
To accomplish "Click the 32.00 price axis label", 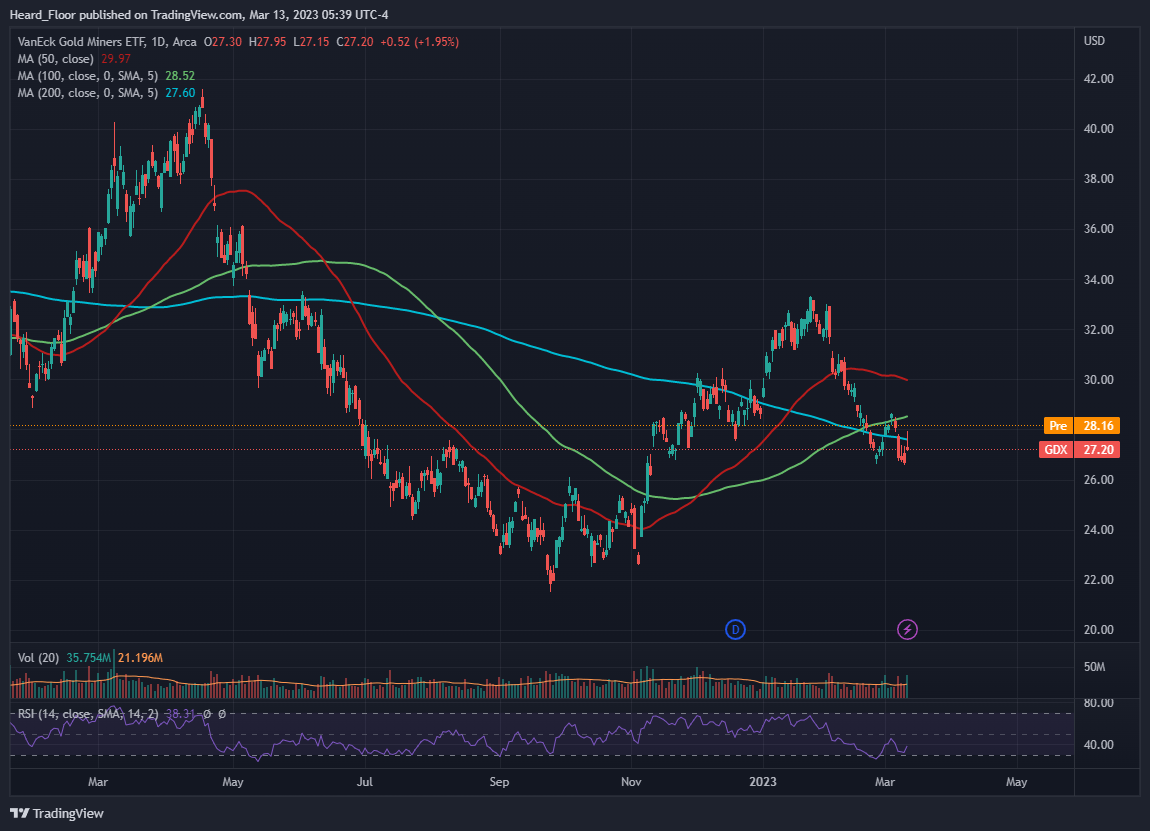I will coord(1099,329).
